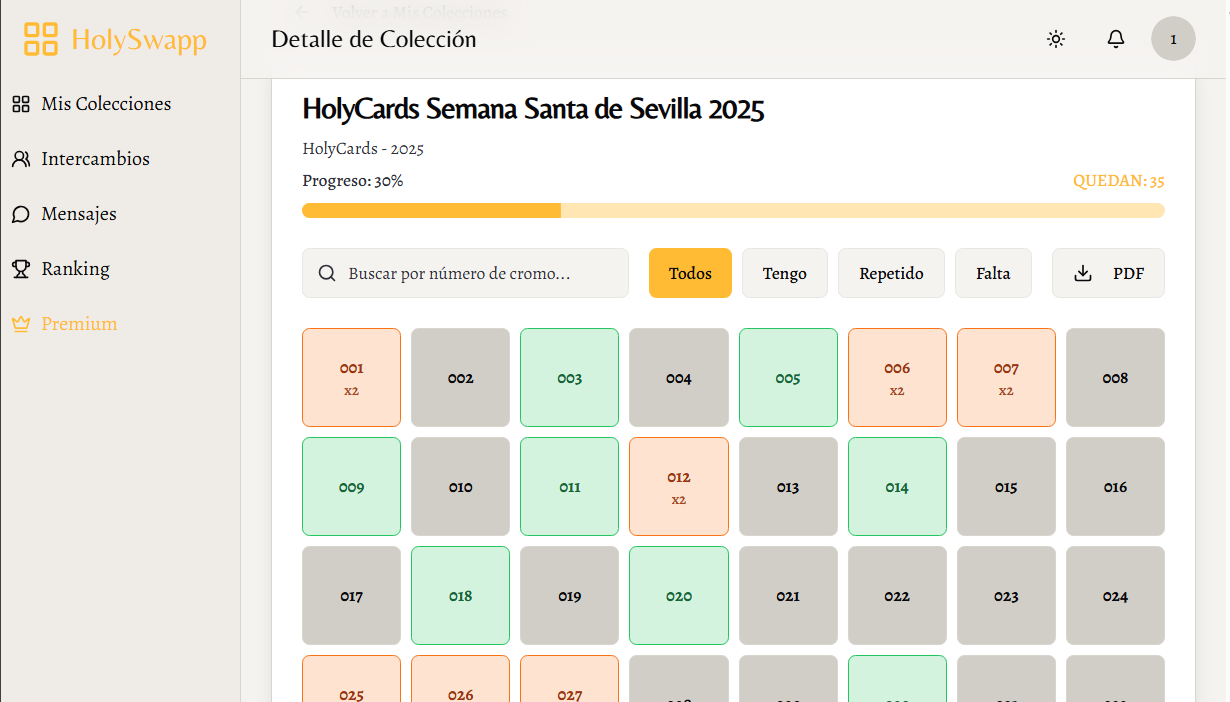This screenshot has width=1230, height=702.
Task: Click the Premium crown icon
Action: 21,324
